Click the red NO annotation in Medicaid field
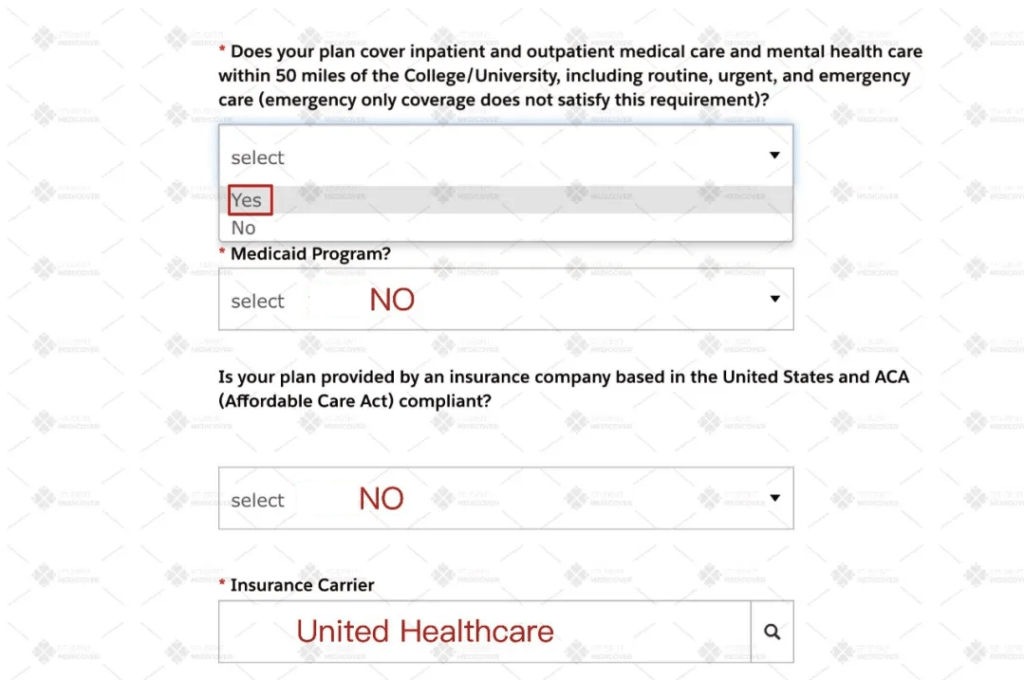The height and width of the screenshot is (680, 1024). coord(392,300)
